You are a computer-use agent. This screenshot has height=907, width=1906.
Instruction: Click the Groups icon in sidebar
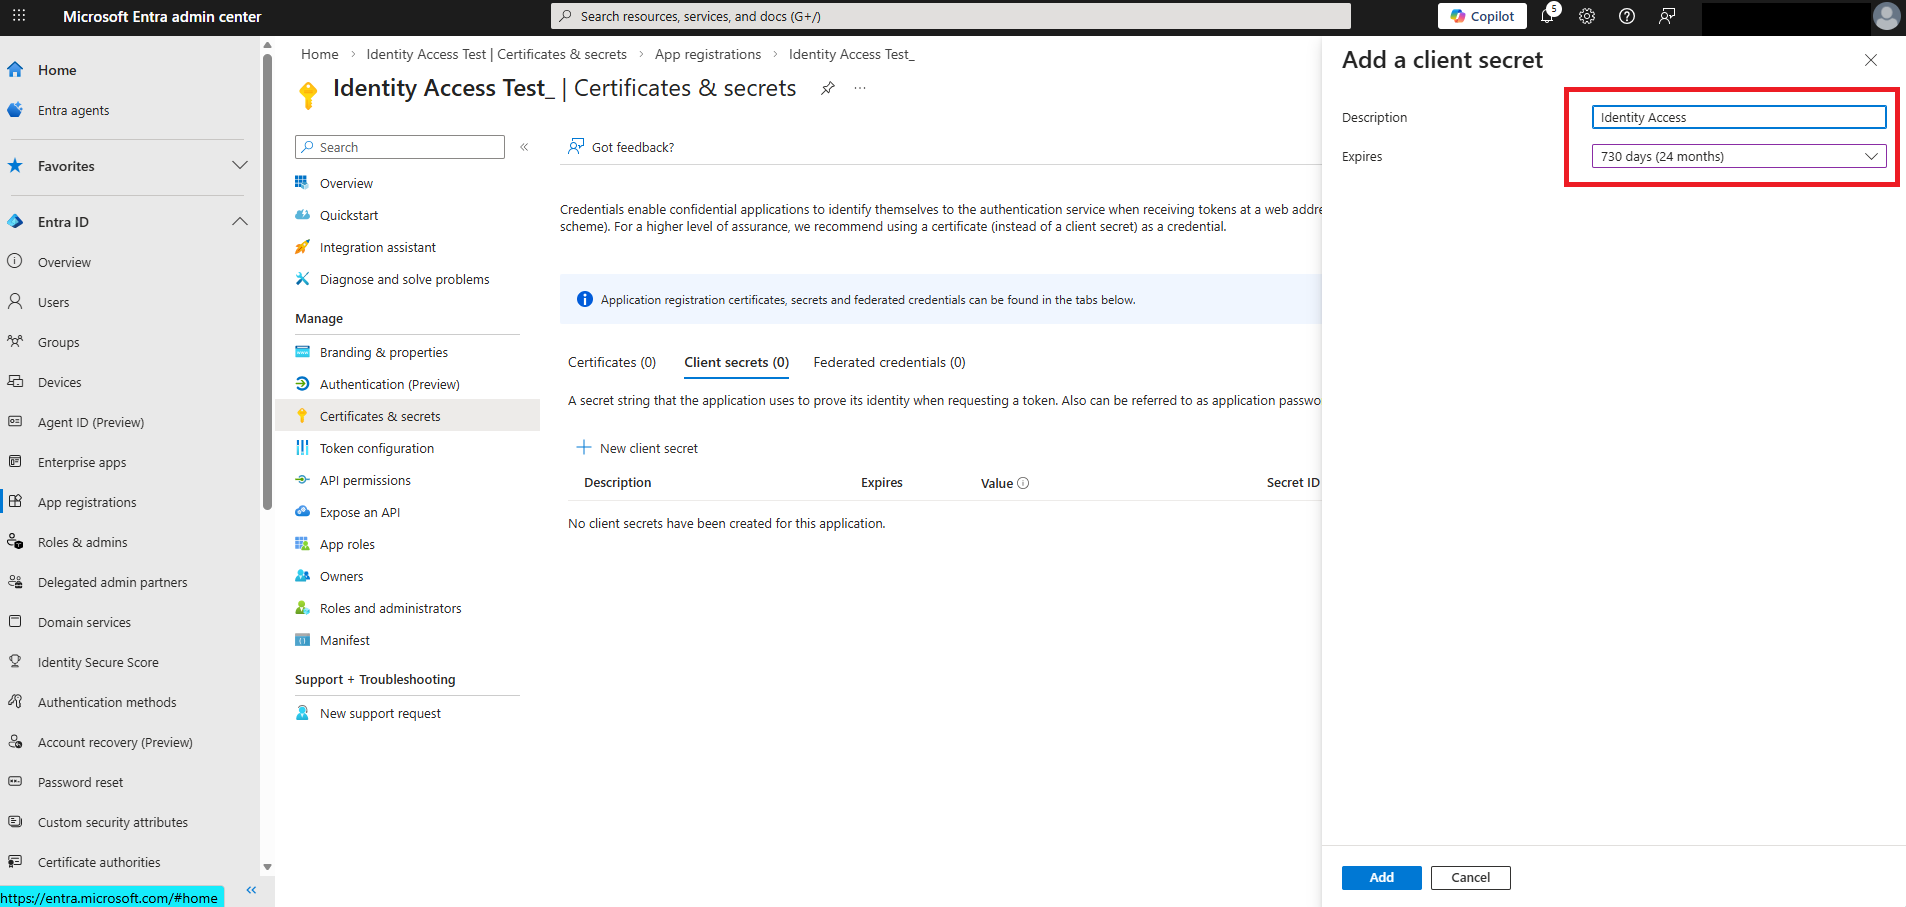[15, 341]
